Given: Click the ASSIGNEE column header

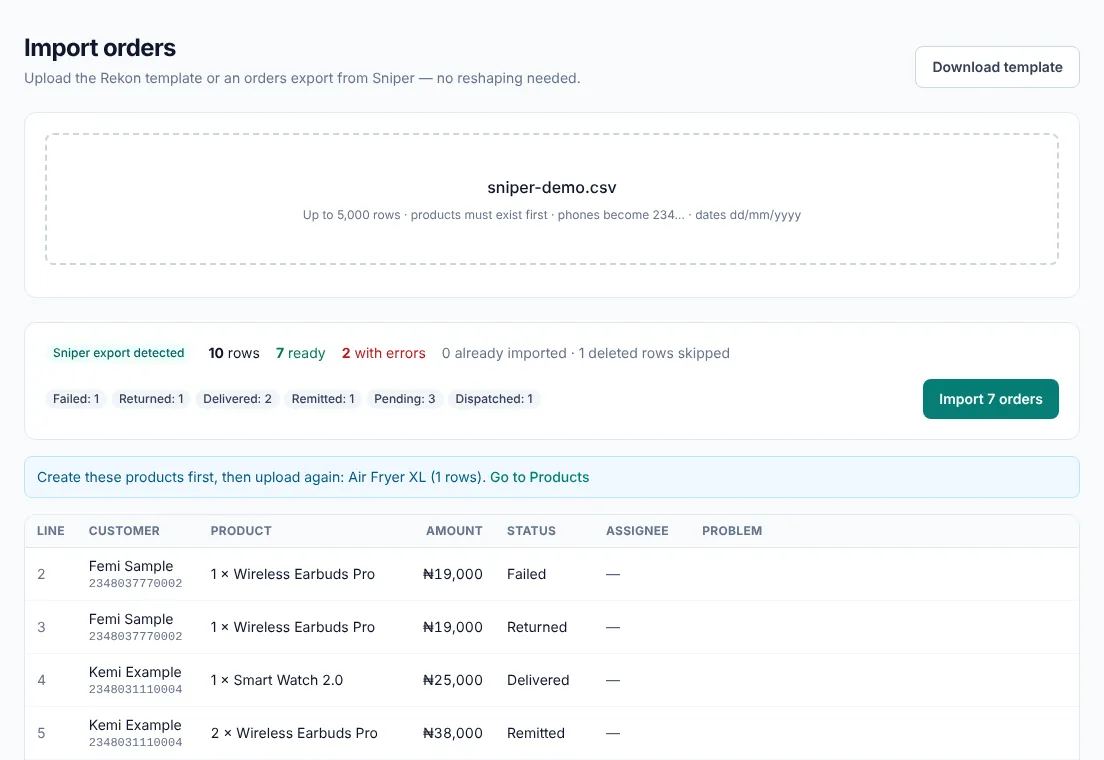Looking at the screenshot, I should pos(637,530).
